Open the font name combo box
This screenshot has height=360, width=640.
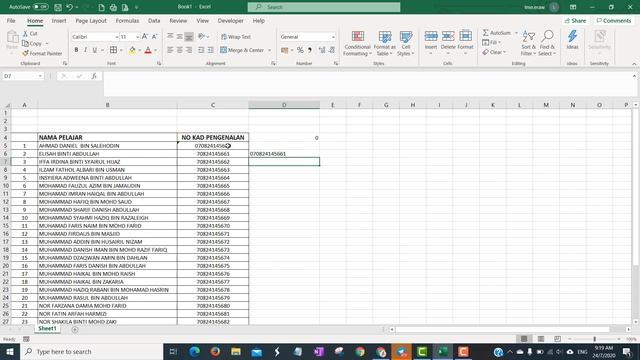pos(95,37)
